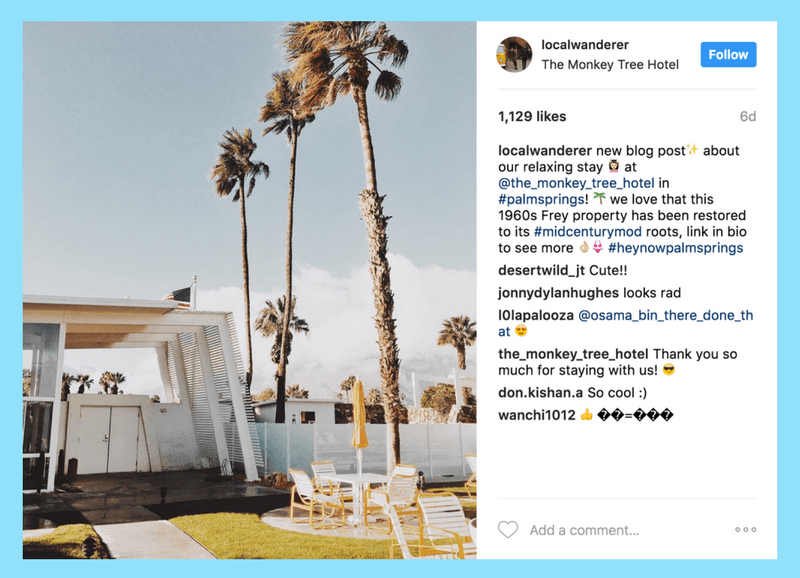Click the Follow button
The image size is (800, 578).
click(x=728, y=55)
